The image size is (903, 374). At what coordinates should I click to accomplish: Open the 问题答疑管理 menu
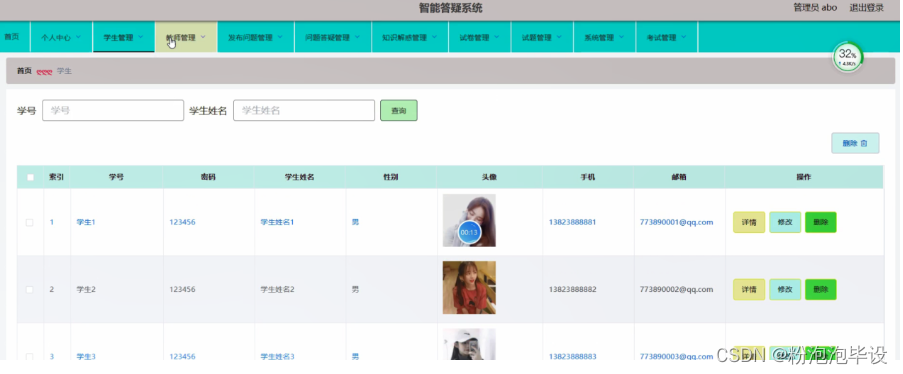pos(333,37)
